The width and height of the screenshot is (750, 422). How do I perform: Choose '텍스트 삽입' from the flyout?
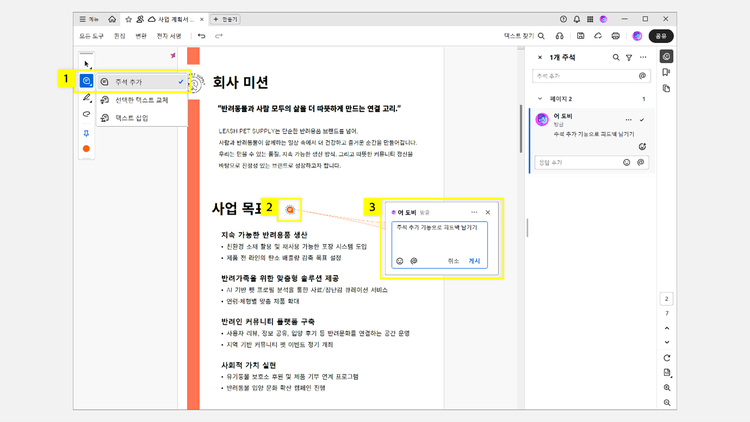[142, 118]
